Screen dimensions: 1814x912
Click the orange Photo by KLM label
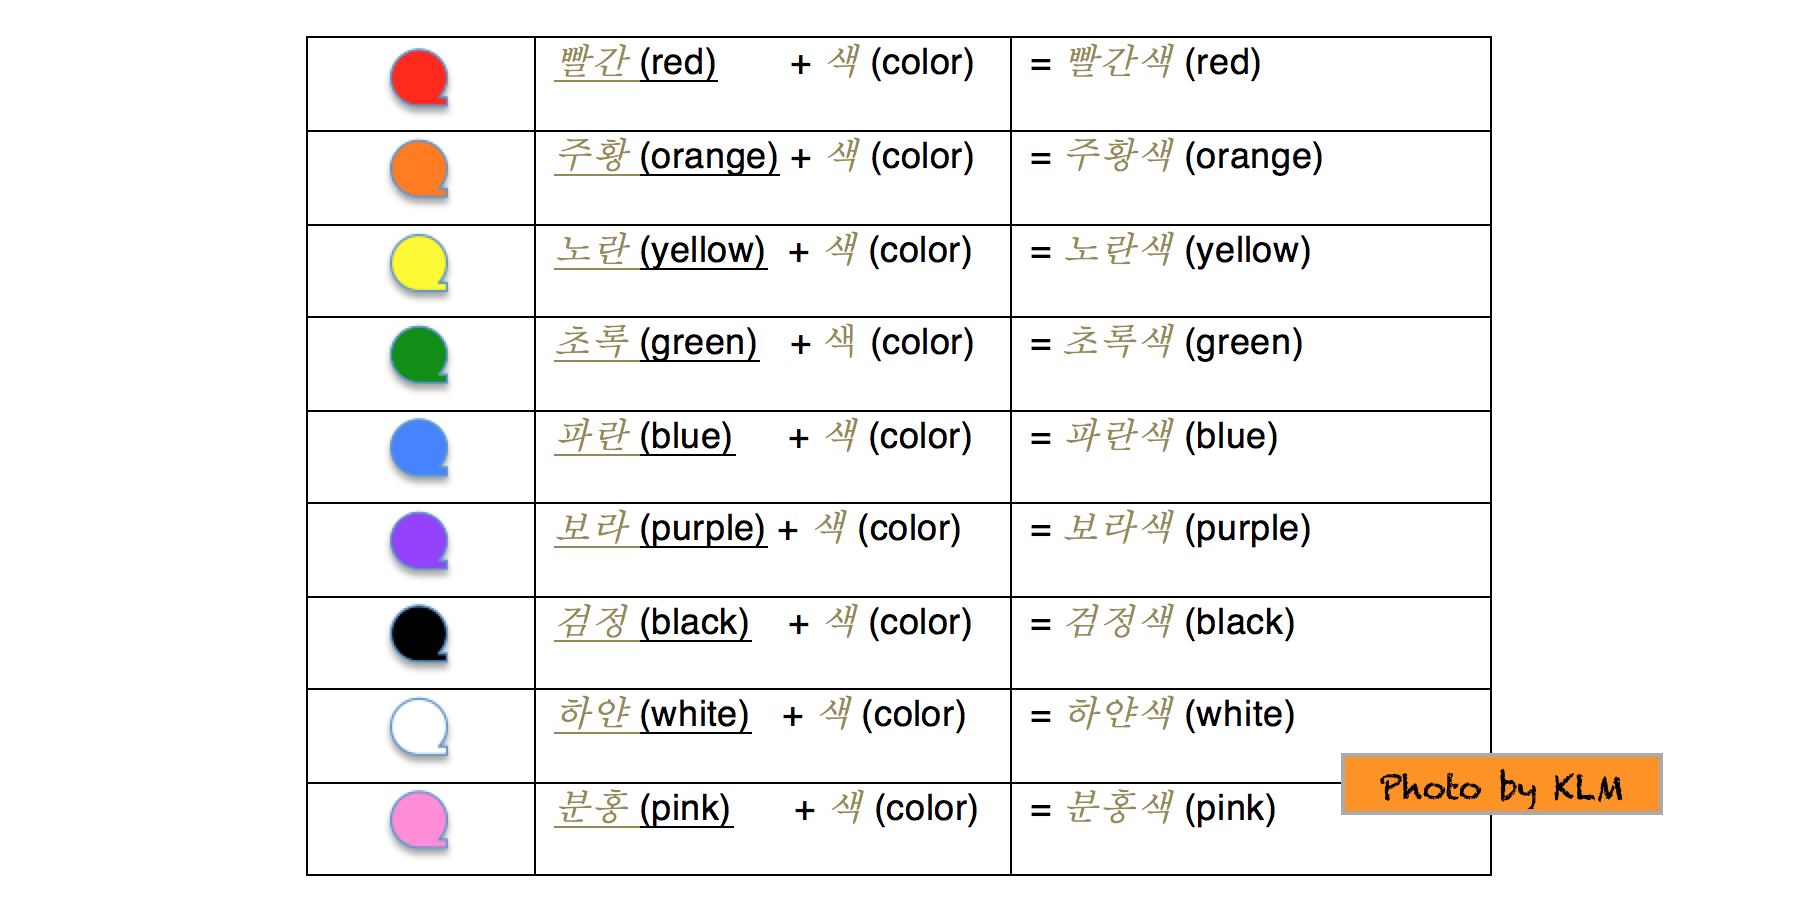click(x=1501, y=785)
